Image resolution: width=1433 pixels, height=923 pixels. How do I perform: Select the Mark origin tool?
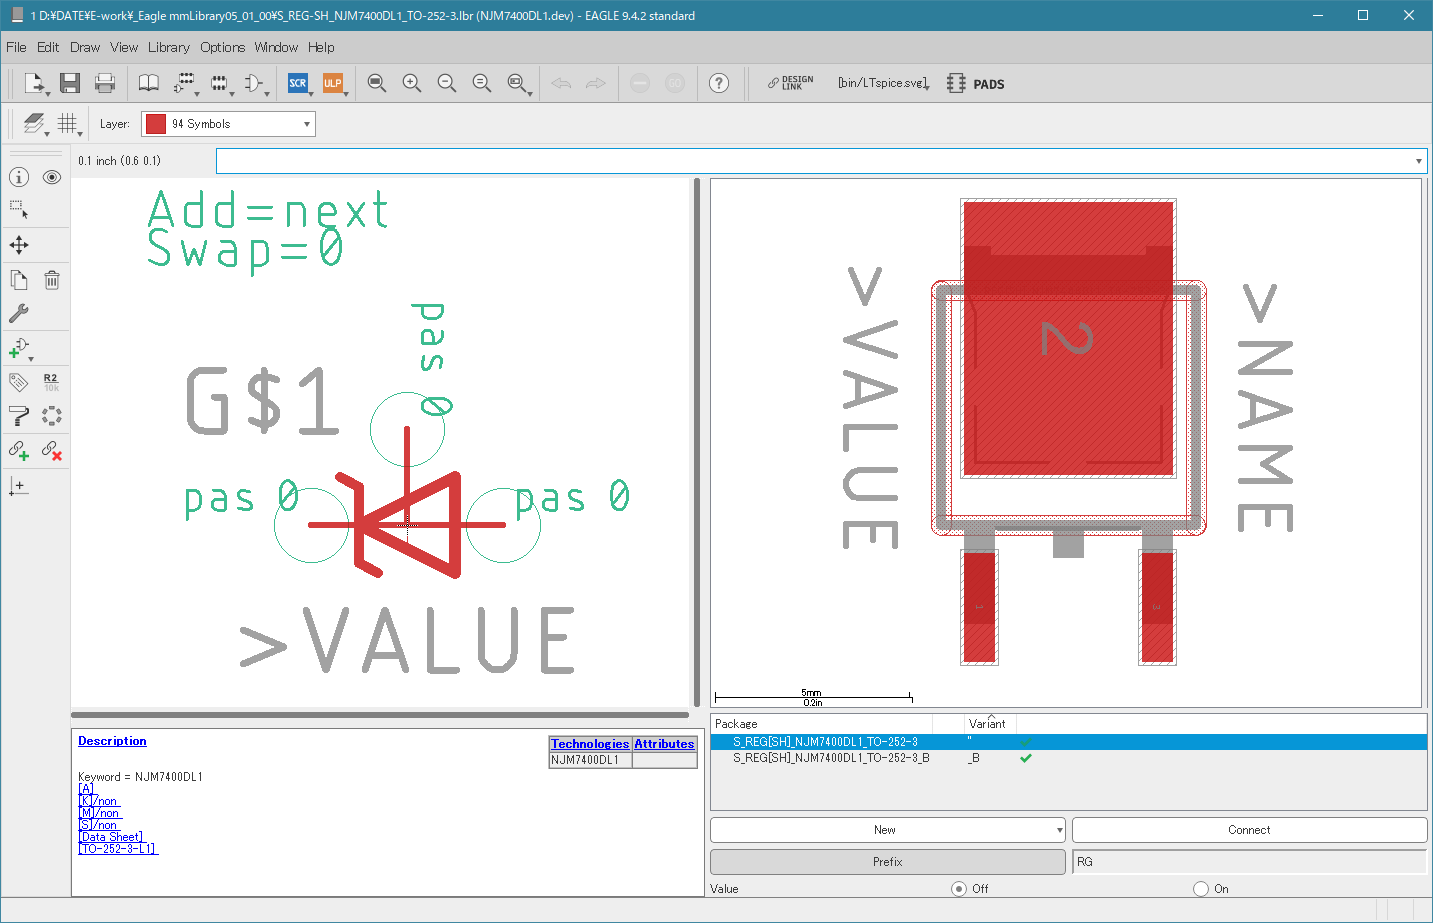19,486
